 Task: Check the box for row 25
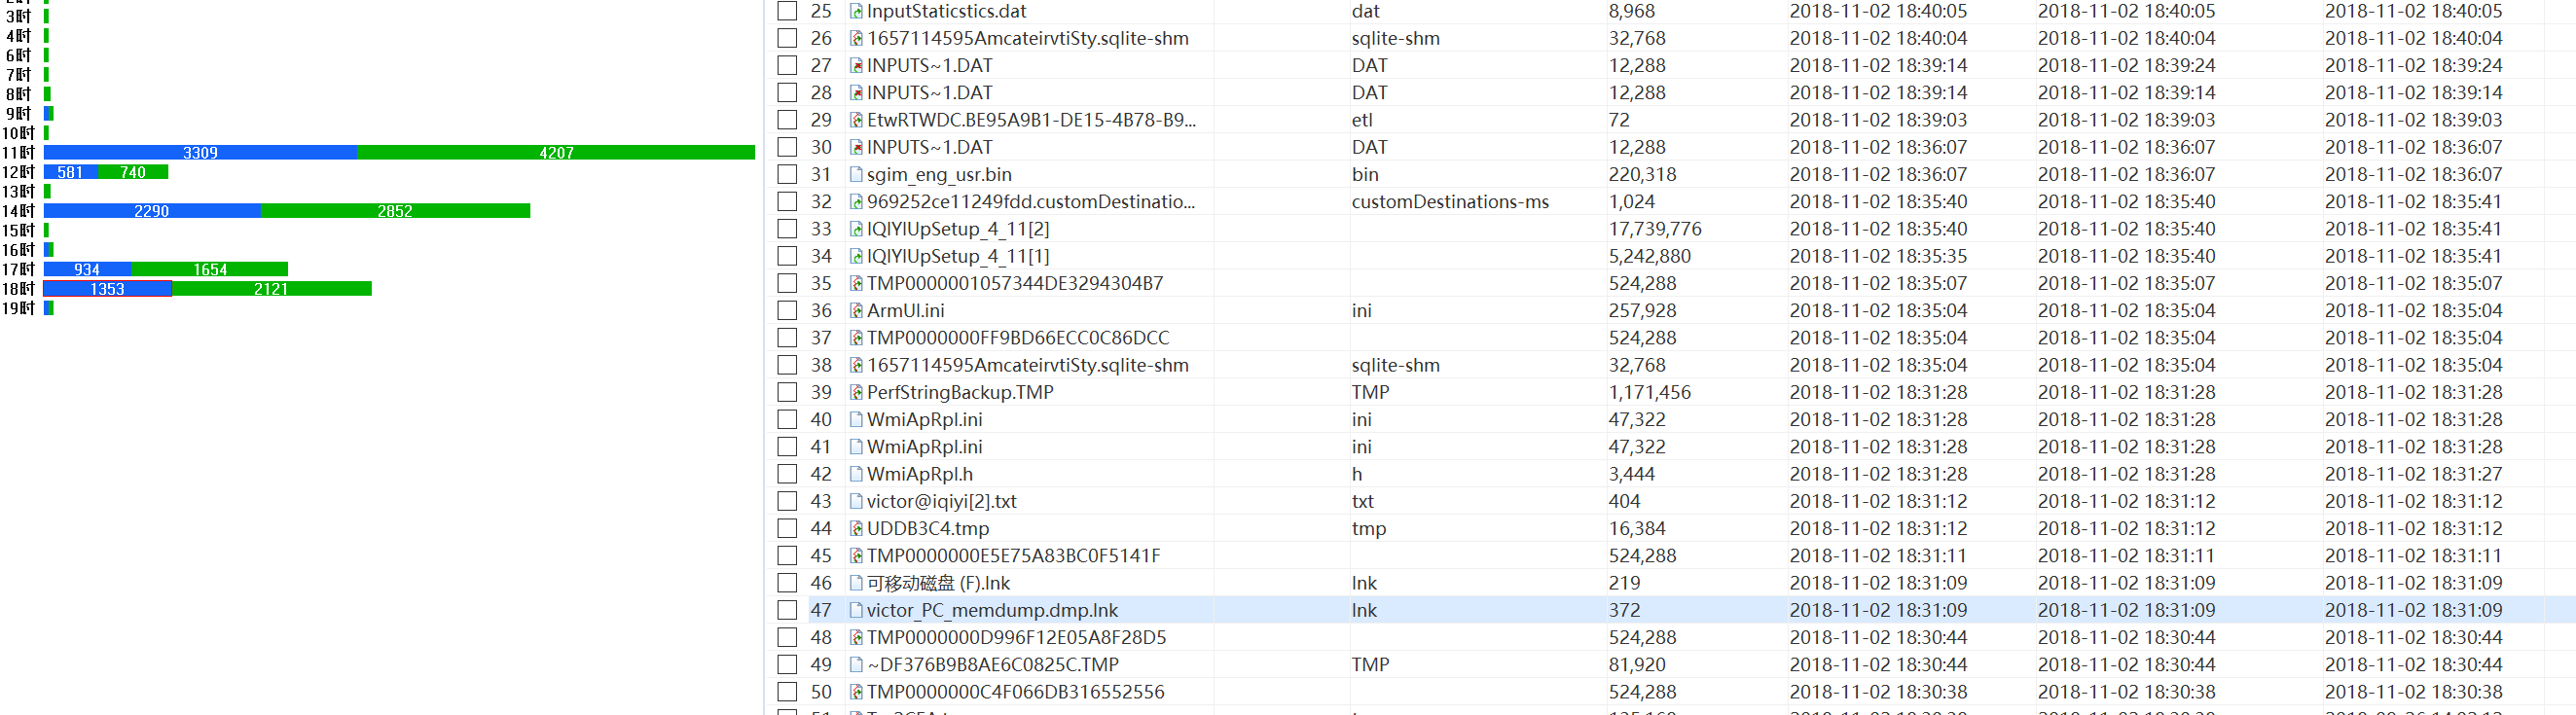pos(787,11)
